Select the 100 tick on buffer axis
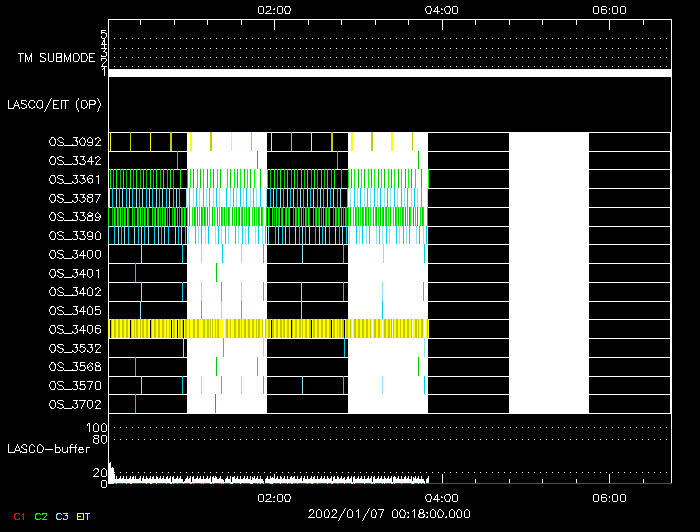700x532 pixels. pyautogui.click(x=98, y=428)
